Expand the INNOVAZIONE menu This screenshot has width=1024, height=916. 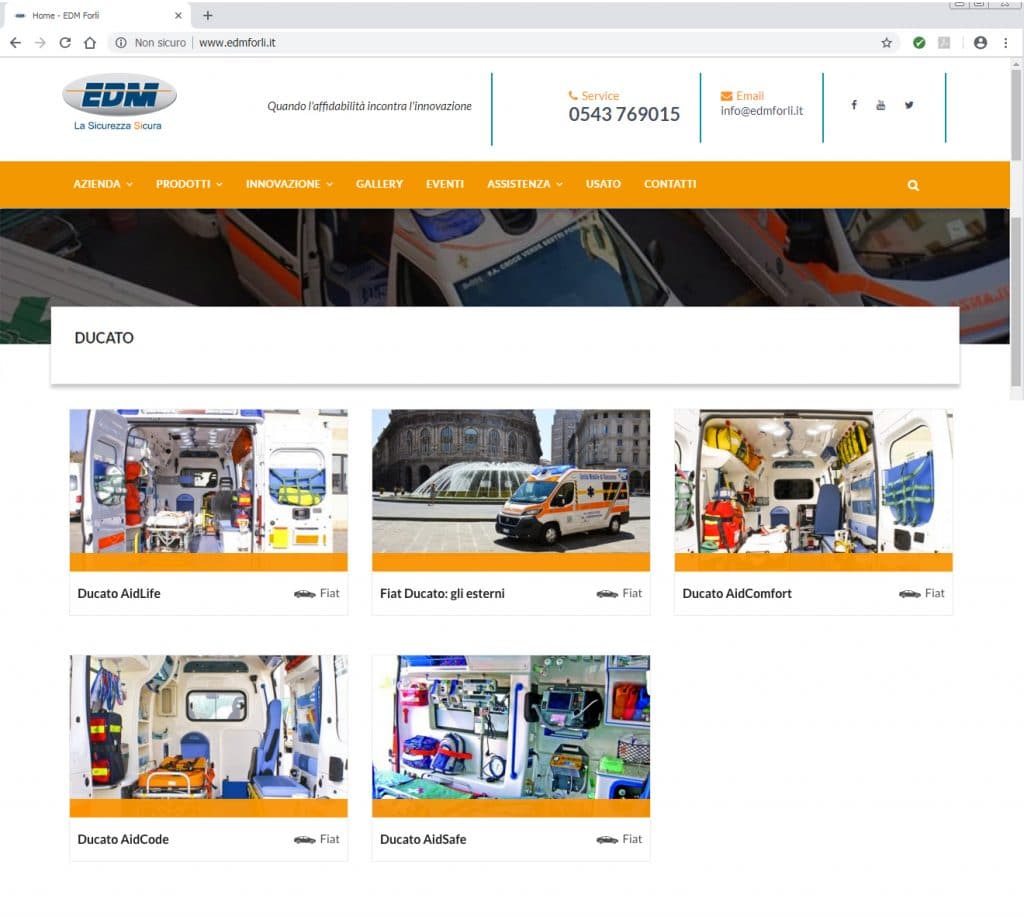point(289,184)
